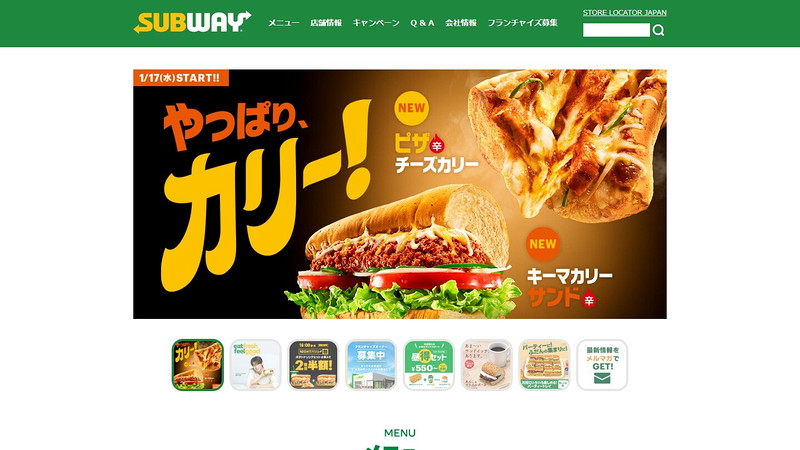Click the main curry promotion banner
Image resolution: width=800 pixels, height=450 pixels.
[400, 194]
